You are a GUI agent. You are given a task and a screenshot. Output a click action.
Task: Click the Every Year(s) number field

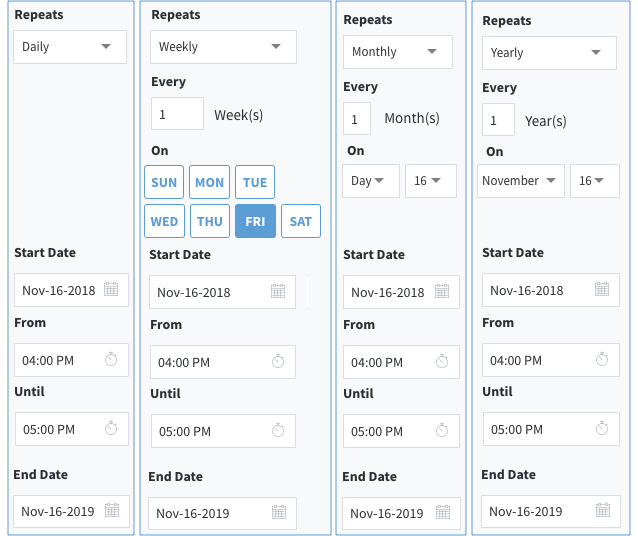[497, 120]
